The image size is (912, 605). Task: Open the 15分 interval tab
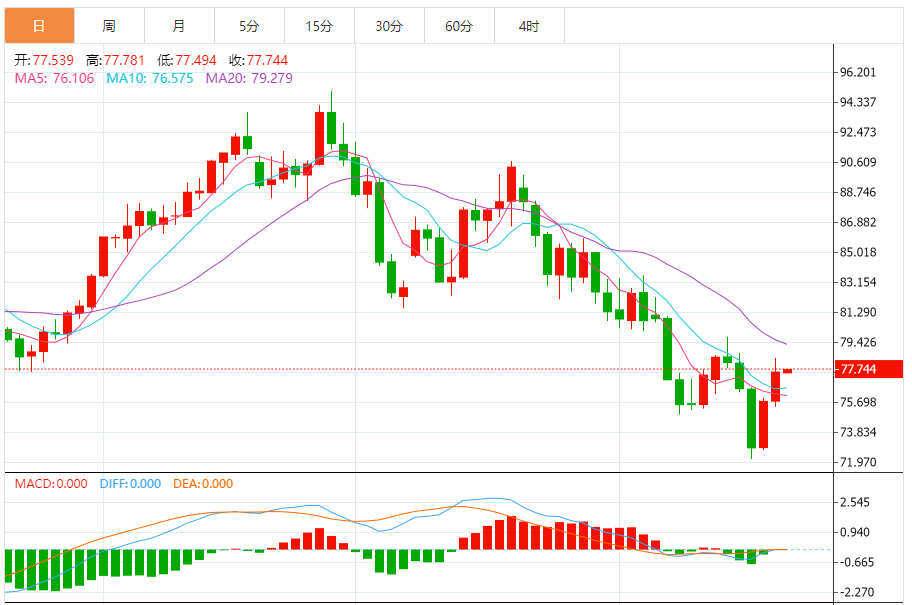(x=319, y=26)
